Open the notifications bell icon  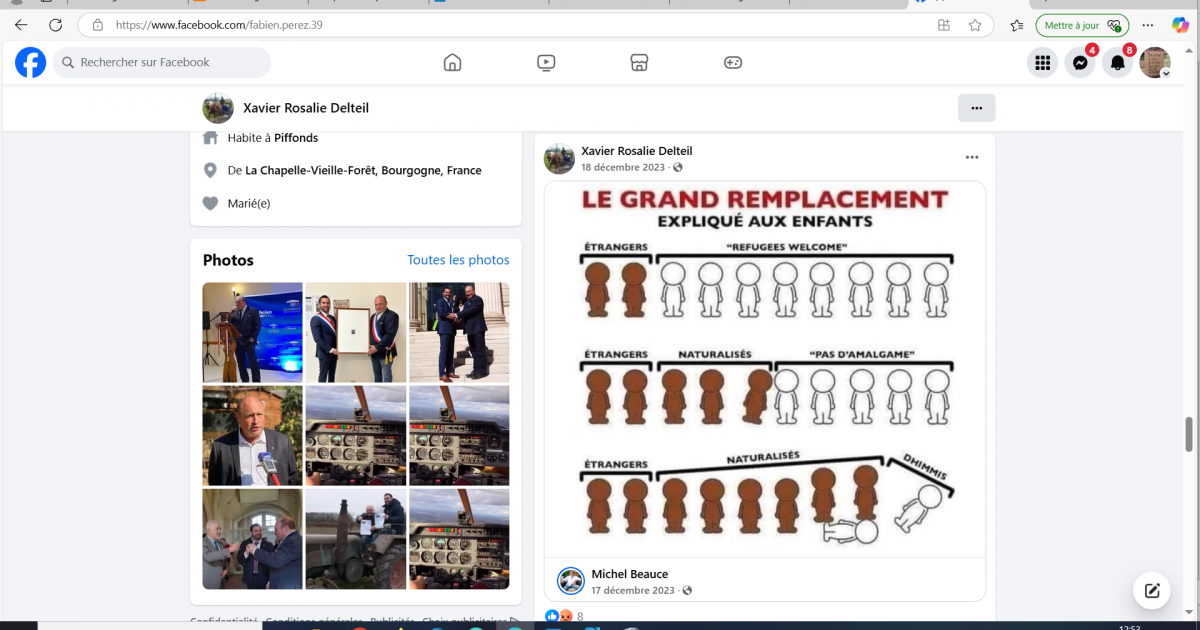click(1118, 63)
